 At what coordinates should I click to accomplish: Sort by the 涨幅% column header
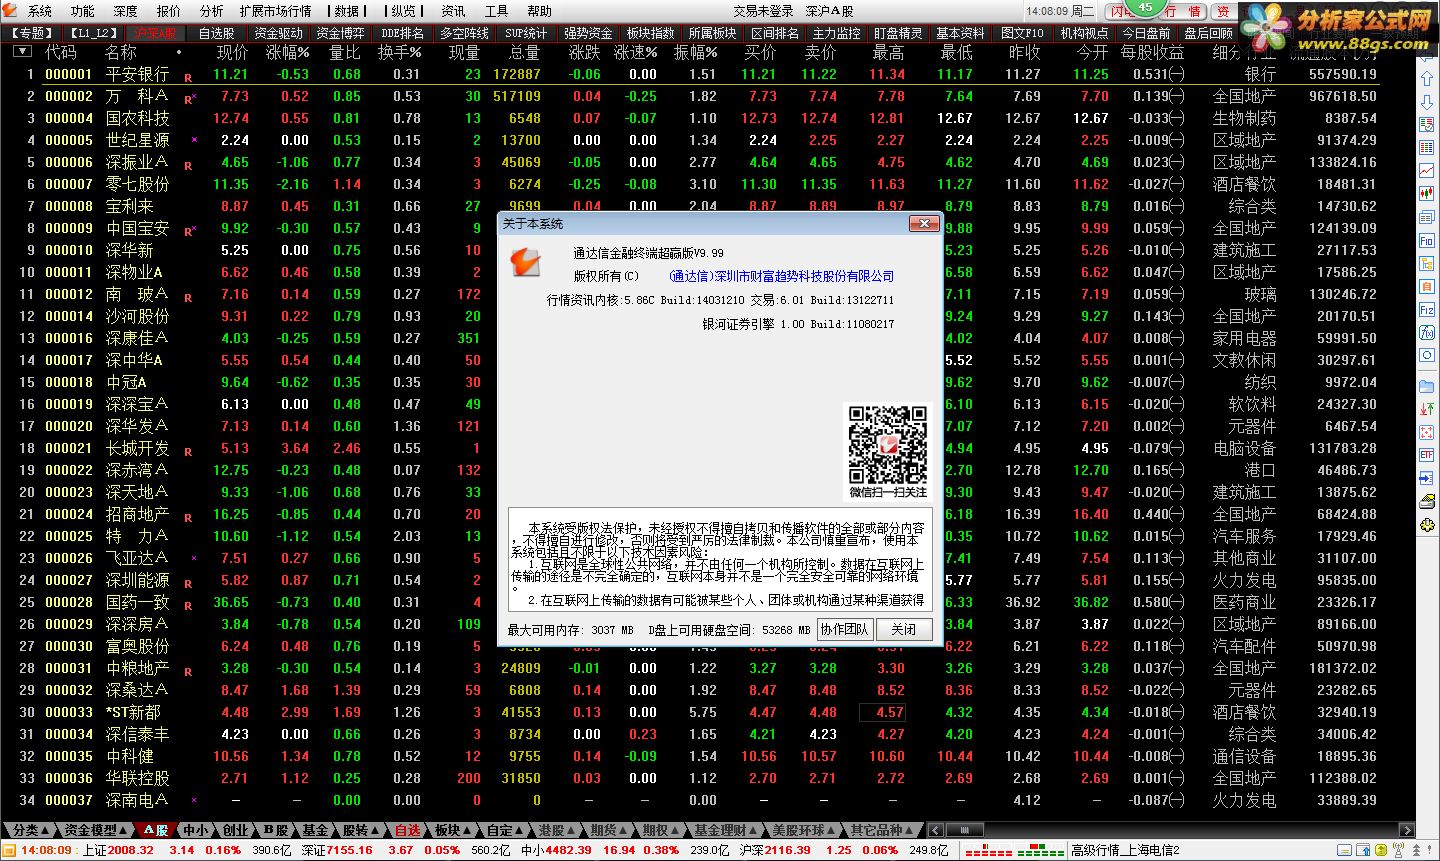point(287,52)
